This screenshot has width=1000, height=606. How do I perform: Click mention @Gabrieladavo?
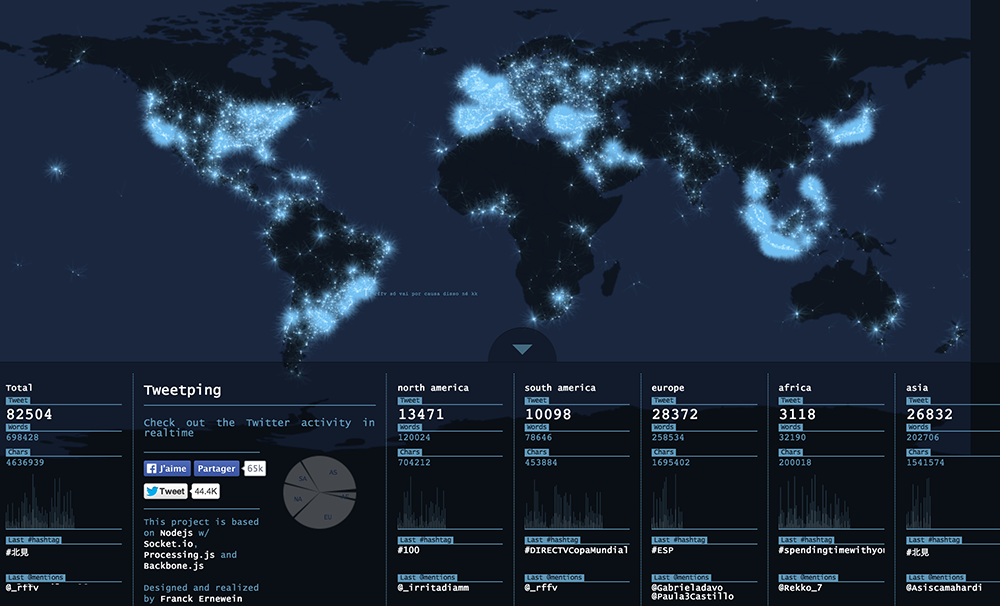[x=687, y=588]
